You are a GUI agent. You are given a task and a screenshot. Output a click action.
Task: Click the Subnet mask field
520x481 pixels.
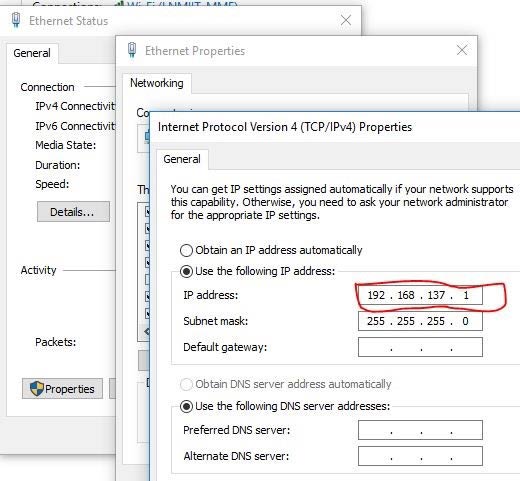(x=420, y=321)
